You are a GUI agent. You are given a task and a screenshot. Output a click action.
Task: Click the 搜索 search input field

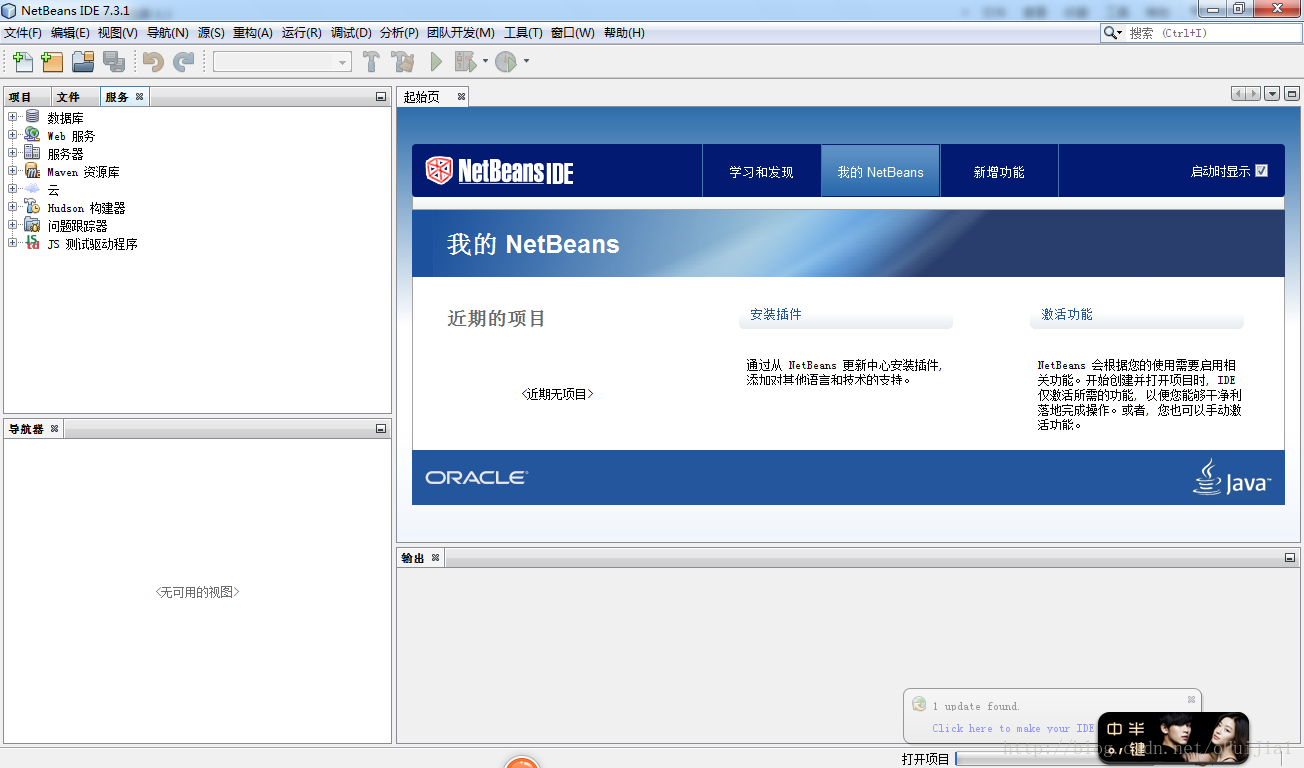click(1213, 33)
